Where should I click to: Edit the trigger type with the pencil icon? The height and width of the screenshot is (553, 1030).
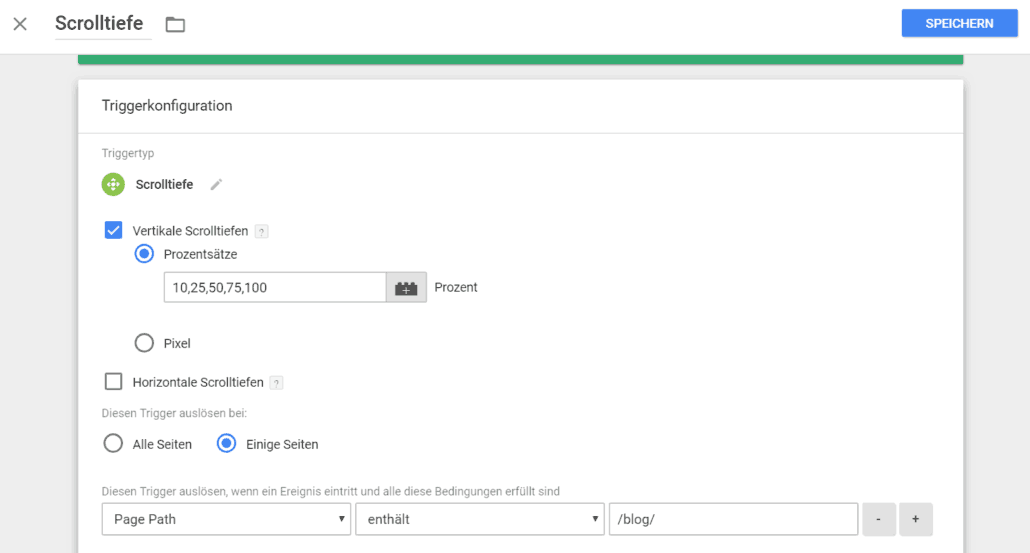click(216, 185)
